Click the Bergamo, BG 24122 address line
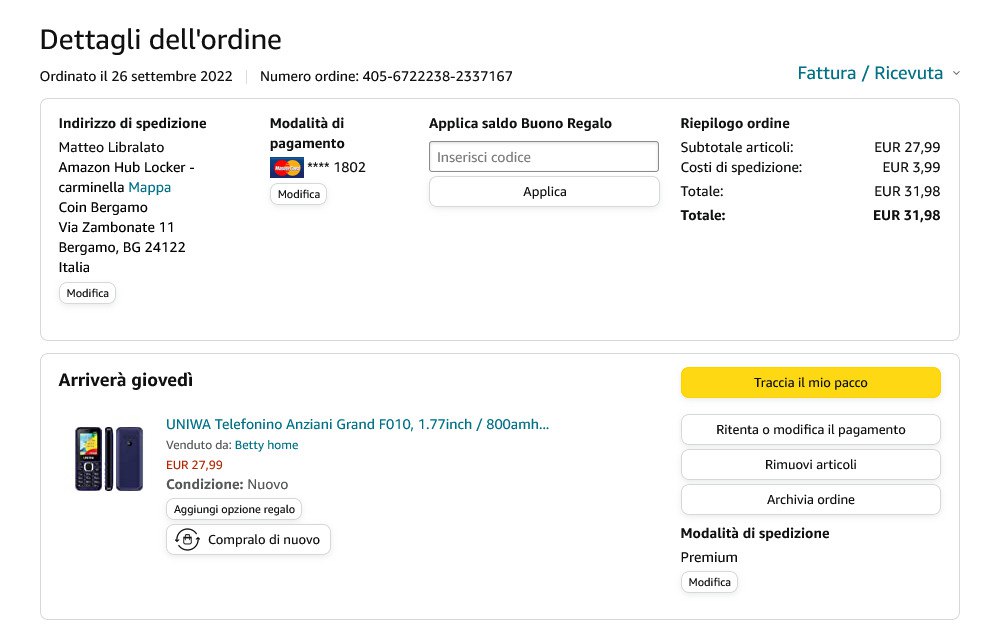The image size is (984, 624). click(x=122, y=247)
